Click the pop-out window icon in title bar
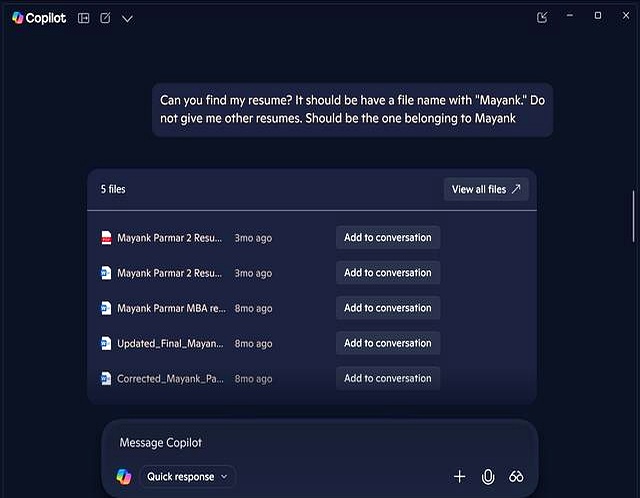This screenshot has height=498, width=640. click(542, 17)
